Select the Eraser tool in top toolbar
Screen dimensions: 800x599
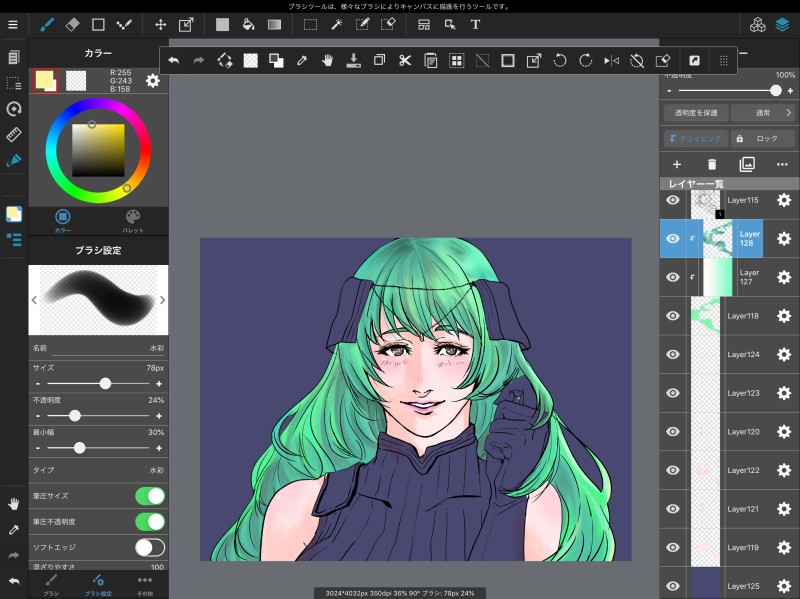click(72, 24)
